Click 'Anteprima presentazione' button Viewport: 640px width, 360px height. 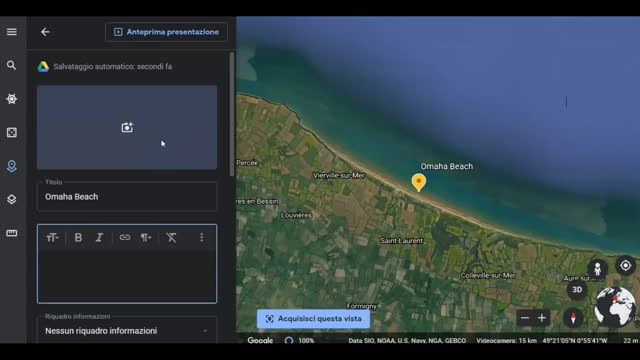(167, 32)
